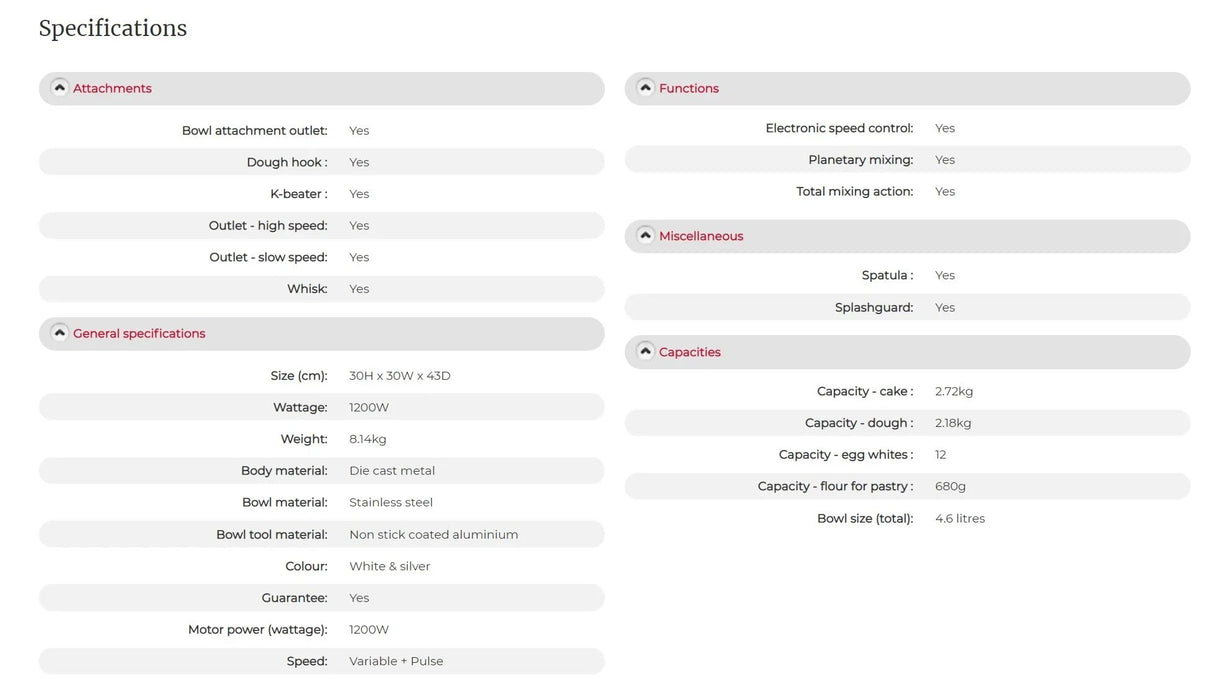
Task: Click the General specifications header title
Action: 139,333
